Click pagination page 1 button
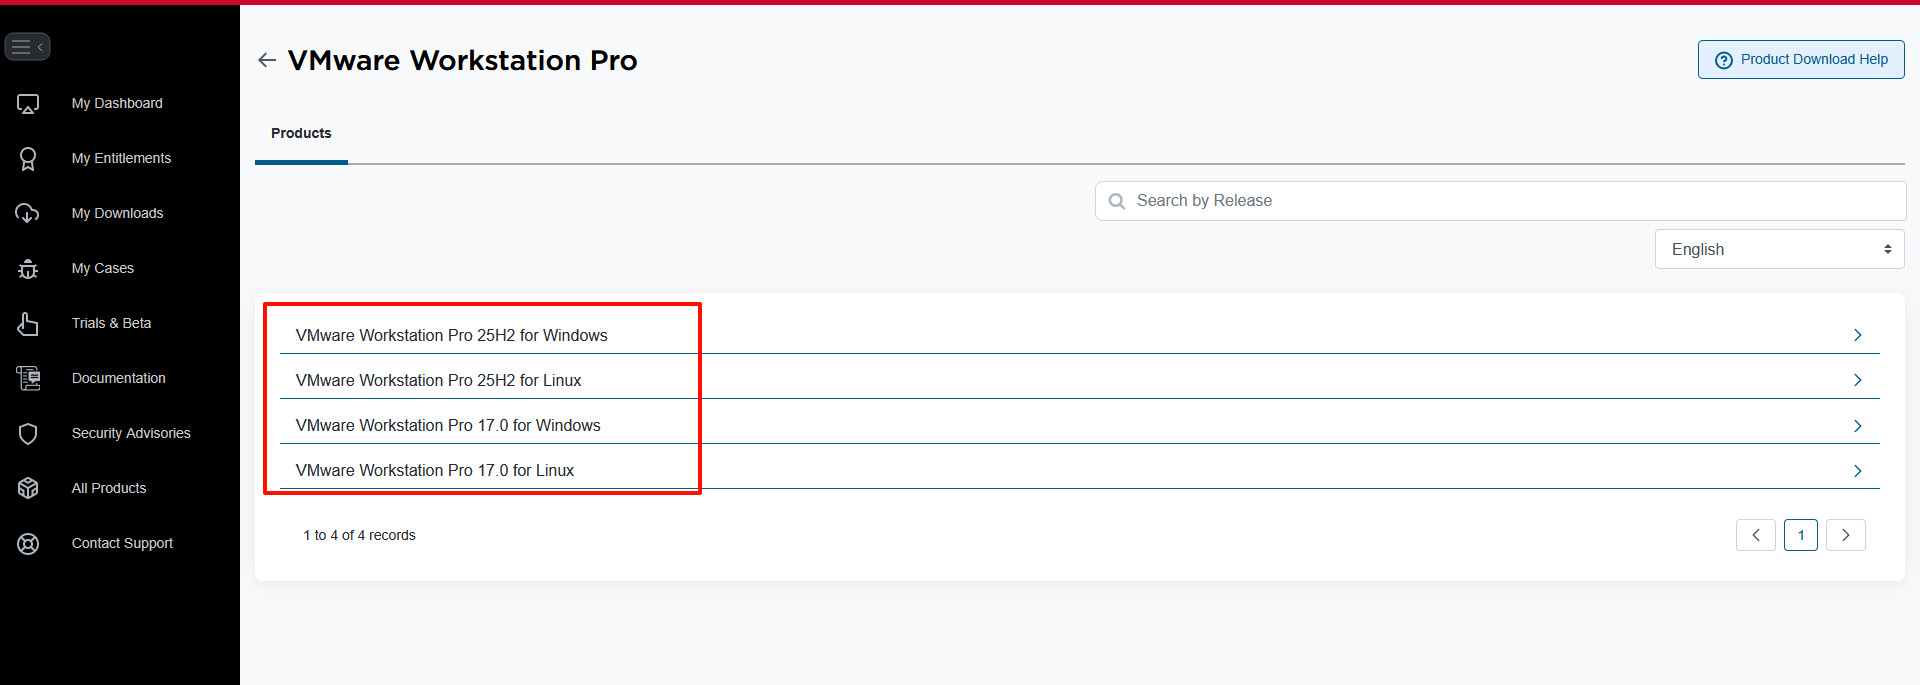The height and width of the screenshot is (685, 1920). coord(1801,535)
